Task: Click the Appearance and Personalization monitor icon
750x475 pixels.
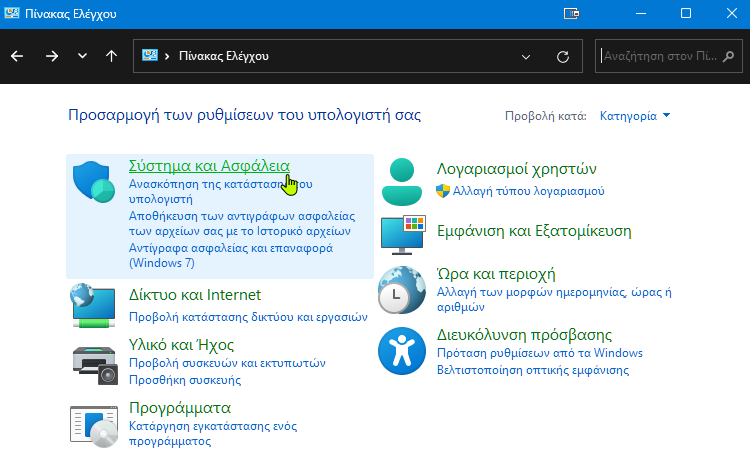Action: point(403,235)
